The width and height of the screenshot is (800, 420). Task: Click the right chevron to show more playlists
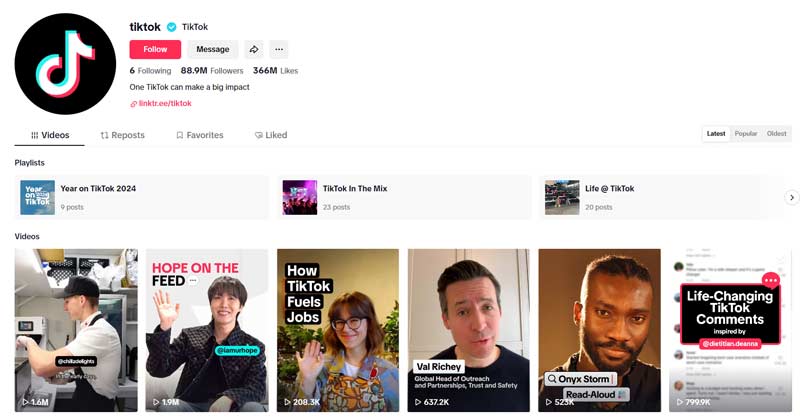pyautogui.click(x=791, y=197)
